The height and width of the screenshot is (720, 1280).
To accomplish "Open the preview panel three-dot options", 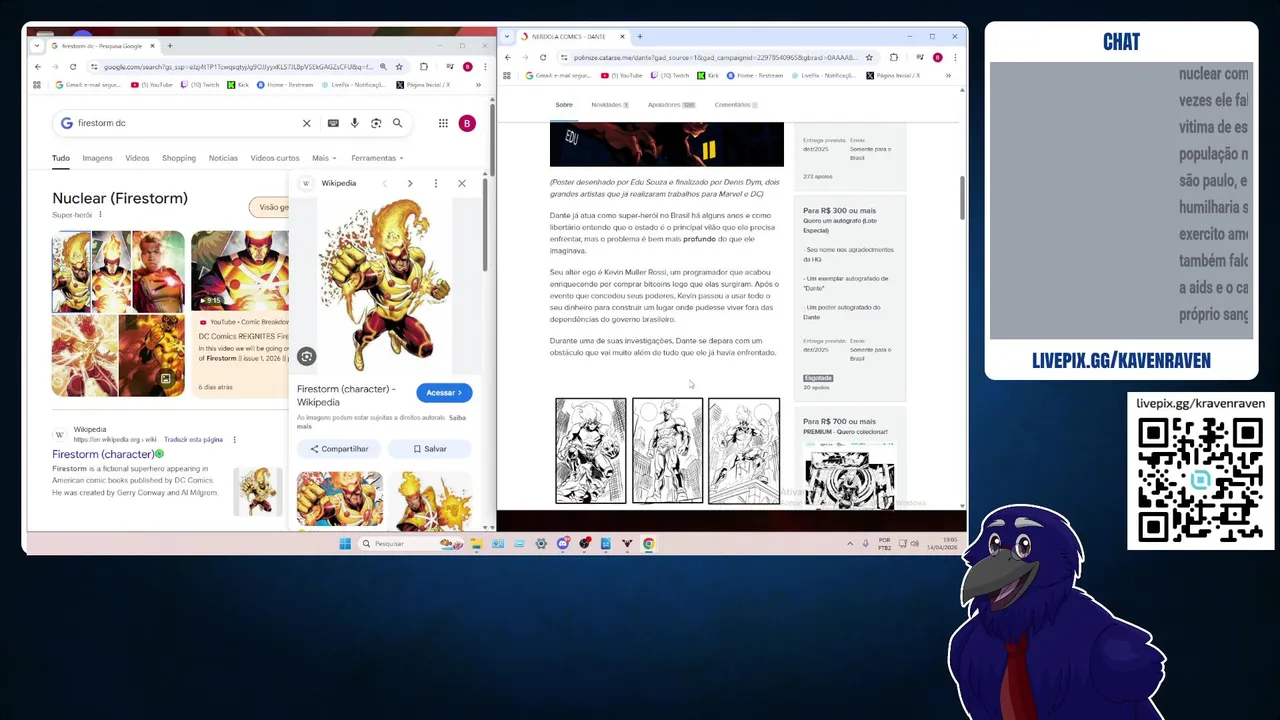I will pos(436,183).
